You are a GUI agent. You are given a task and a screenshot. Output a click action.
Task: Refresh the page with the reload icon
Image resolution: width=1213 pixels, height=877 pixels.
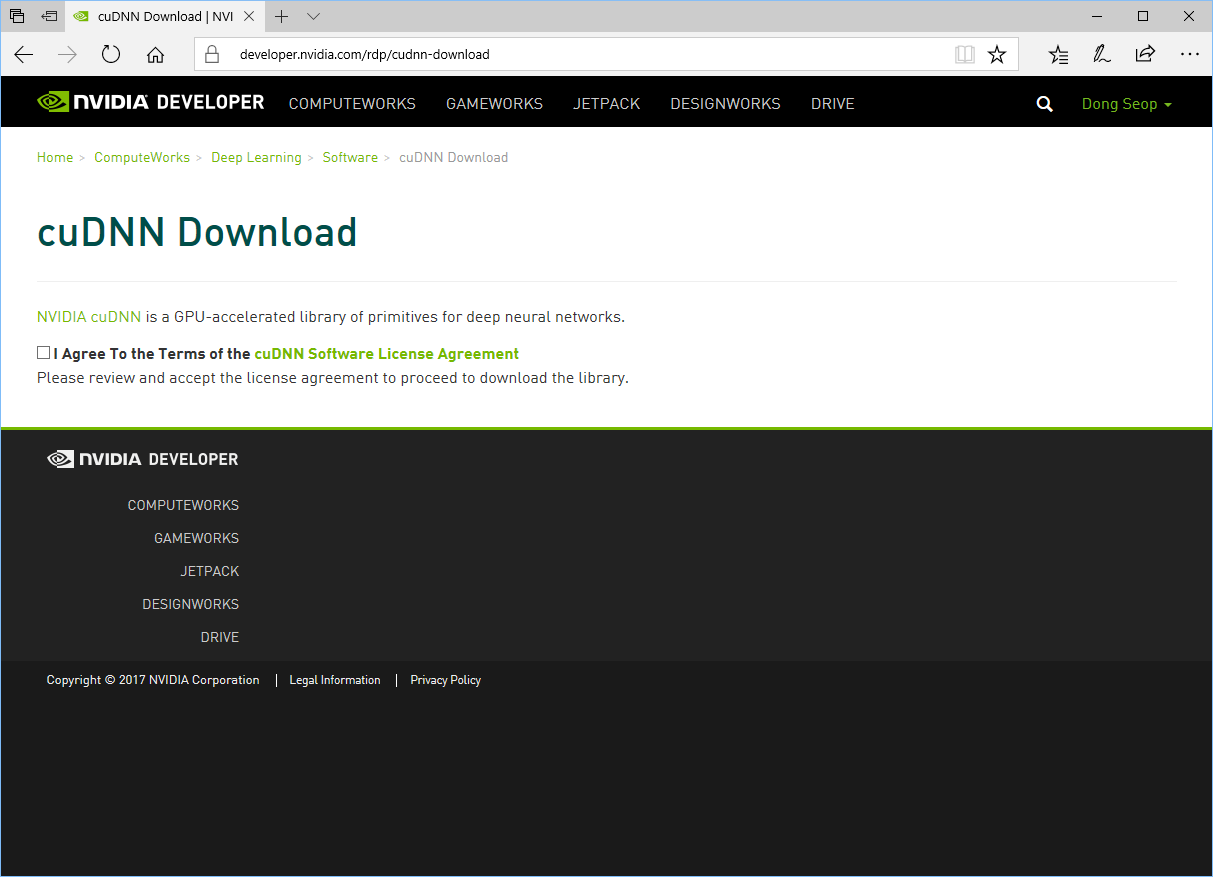[111, 55]
